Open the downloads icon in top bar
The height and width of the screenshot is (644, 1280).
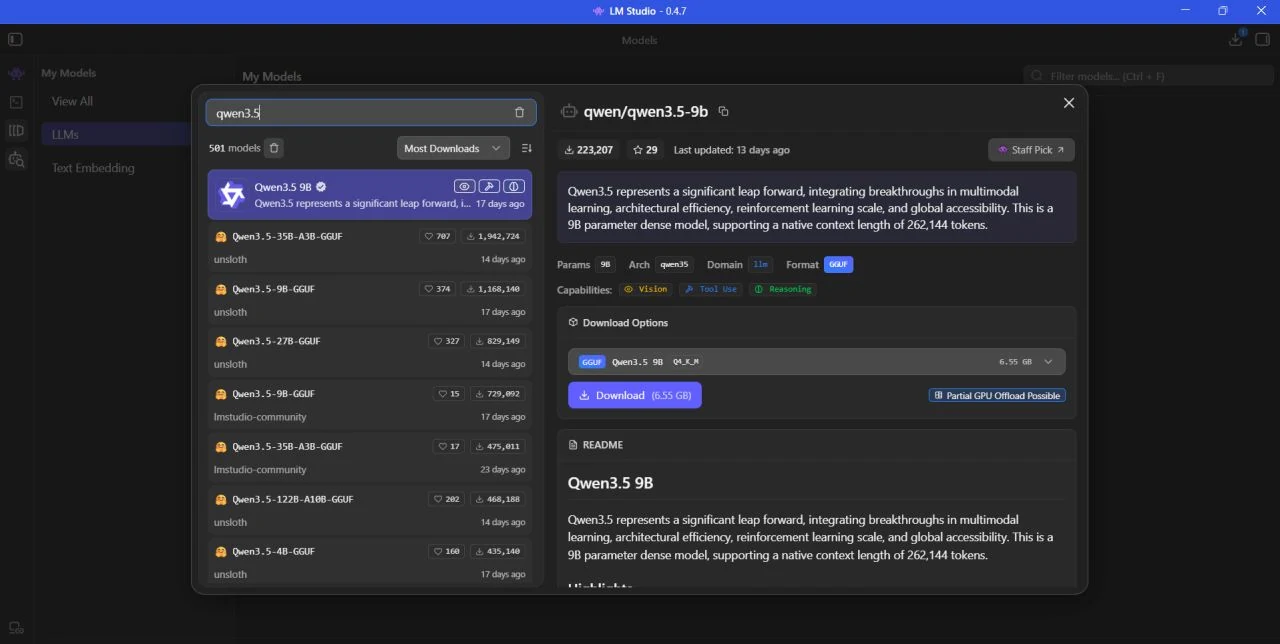pos(1236,39)
